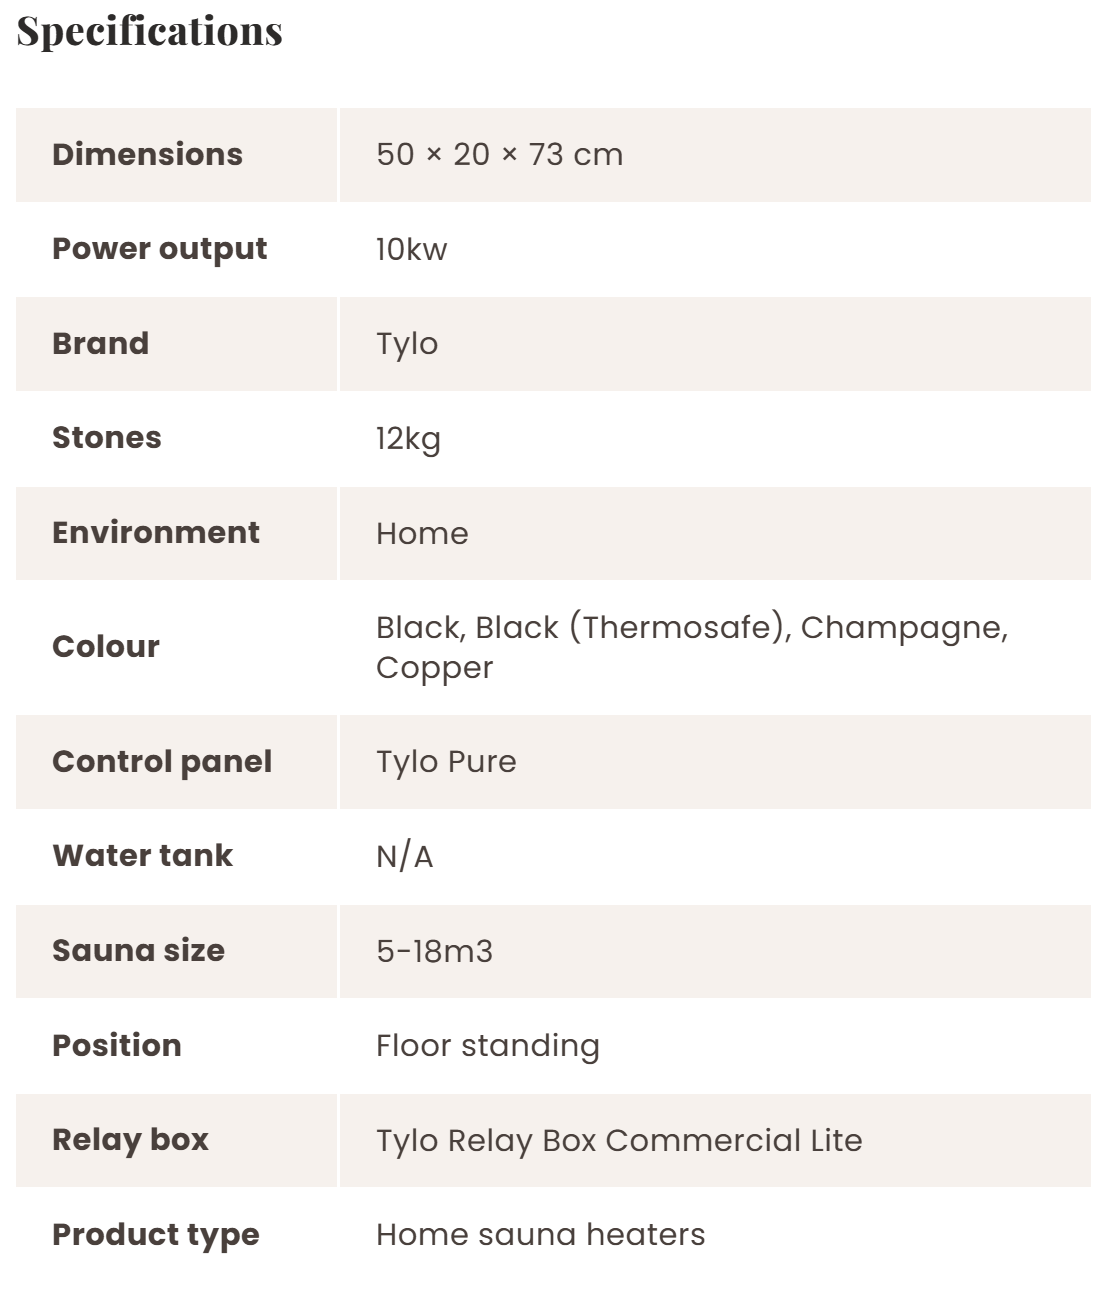The width and height of the screenshot is (1112, 1299).
Task: Click the Dimensions row label
Action: coord(147,154)
